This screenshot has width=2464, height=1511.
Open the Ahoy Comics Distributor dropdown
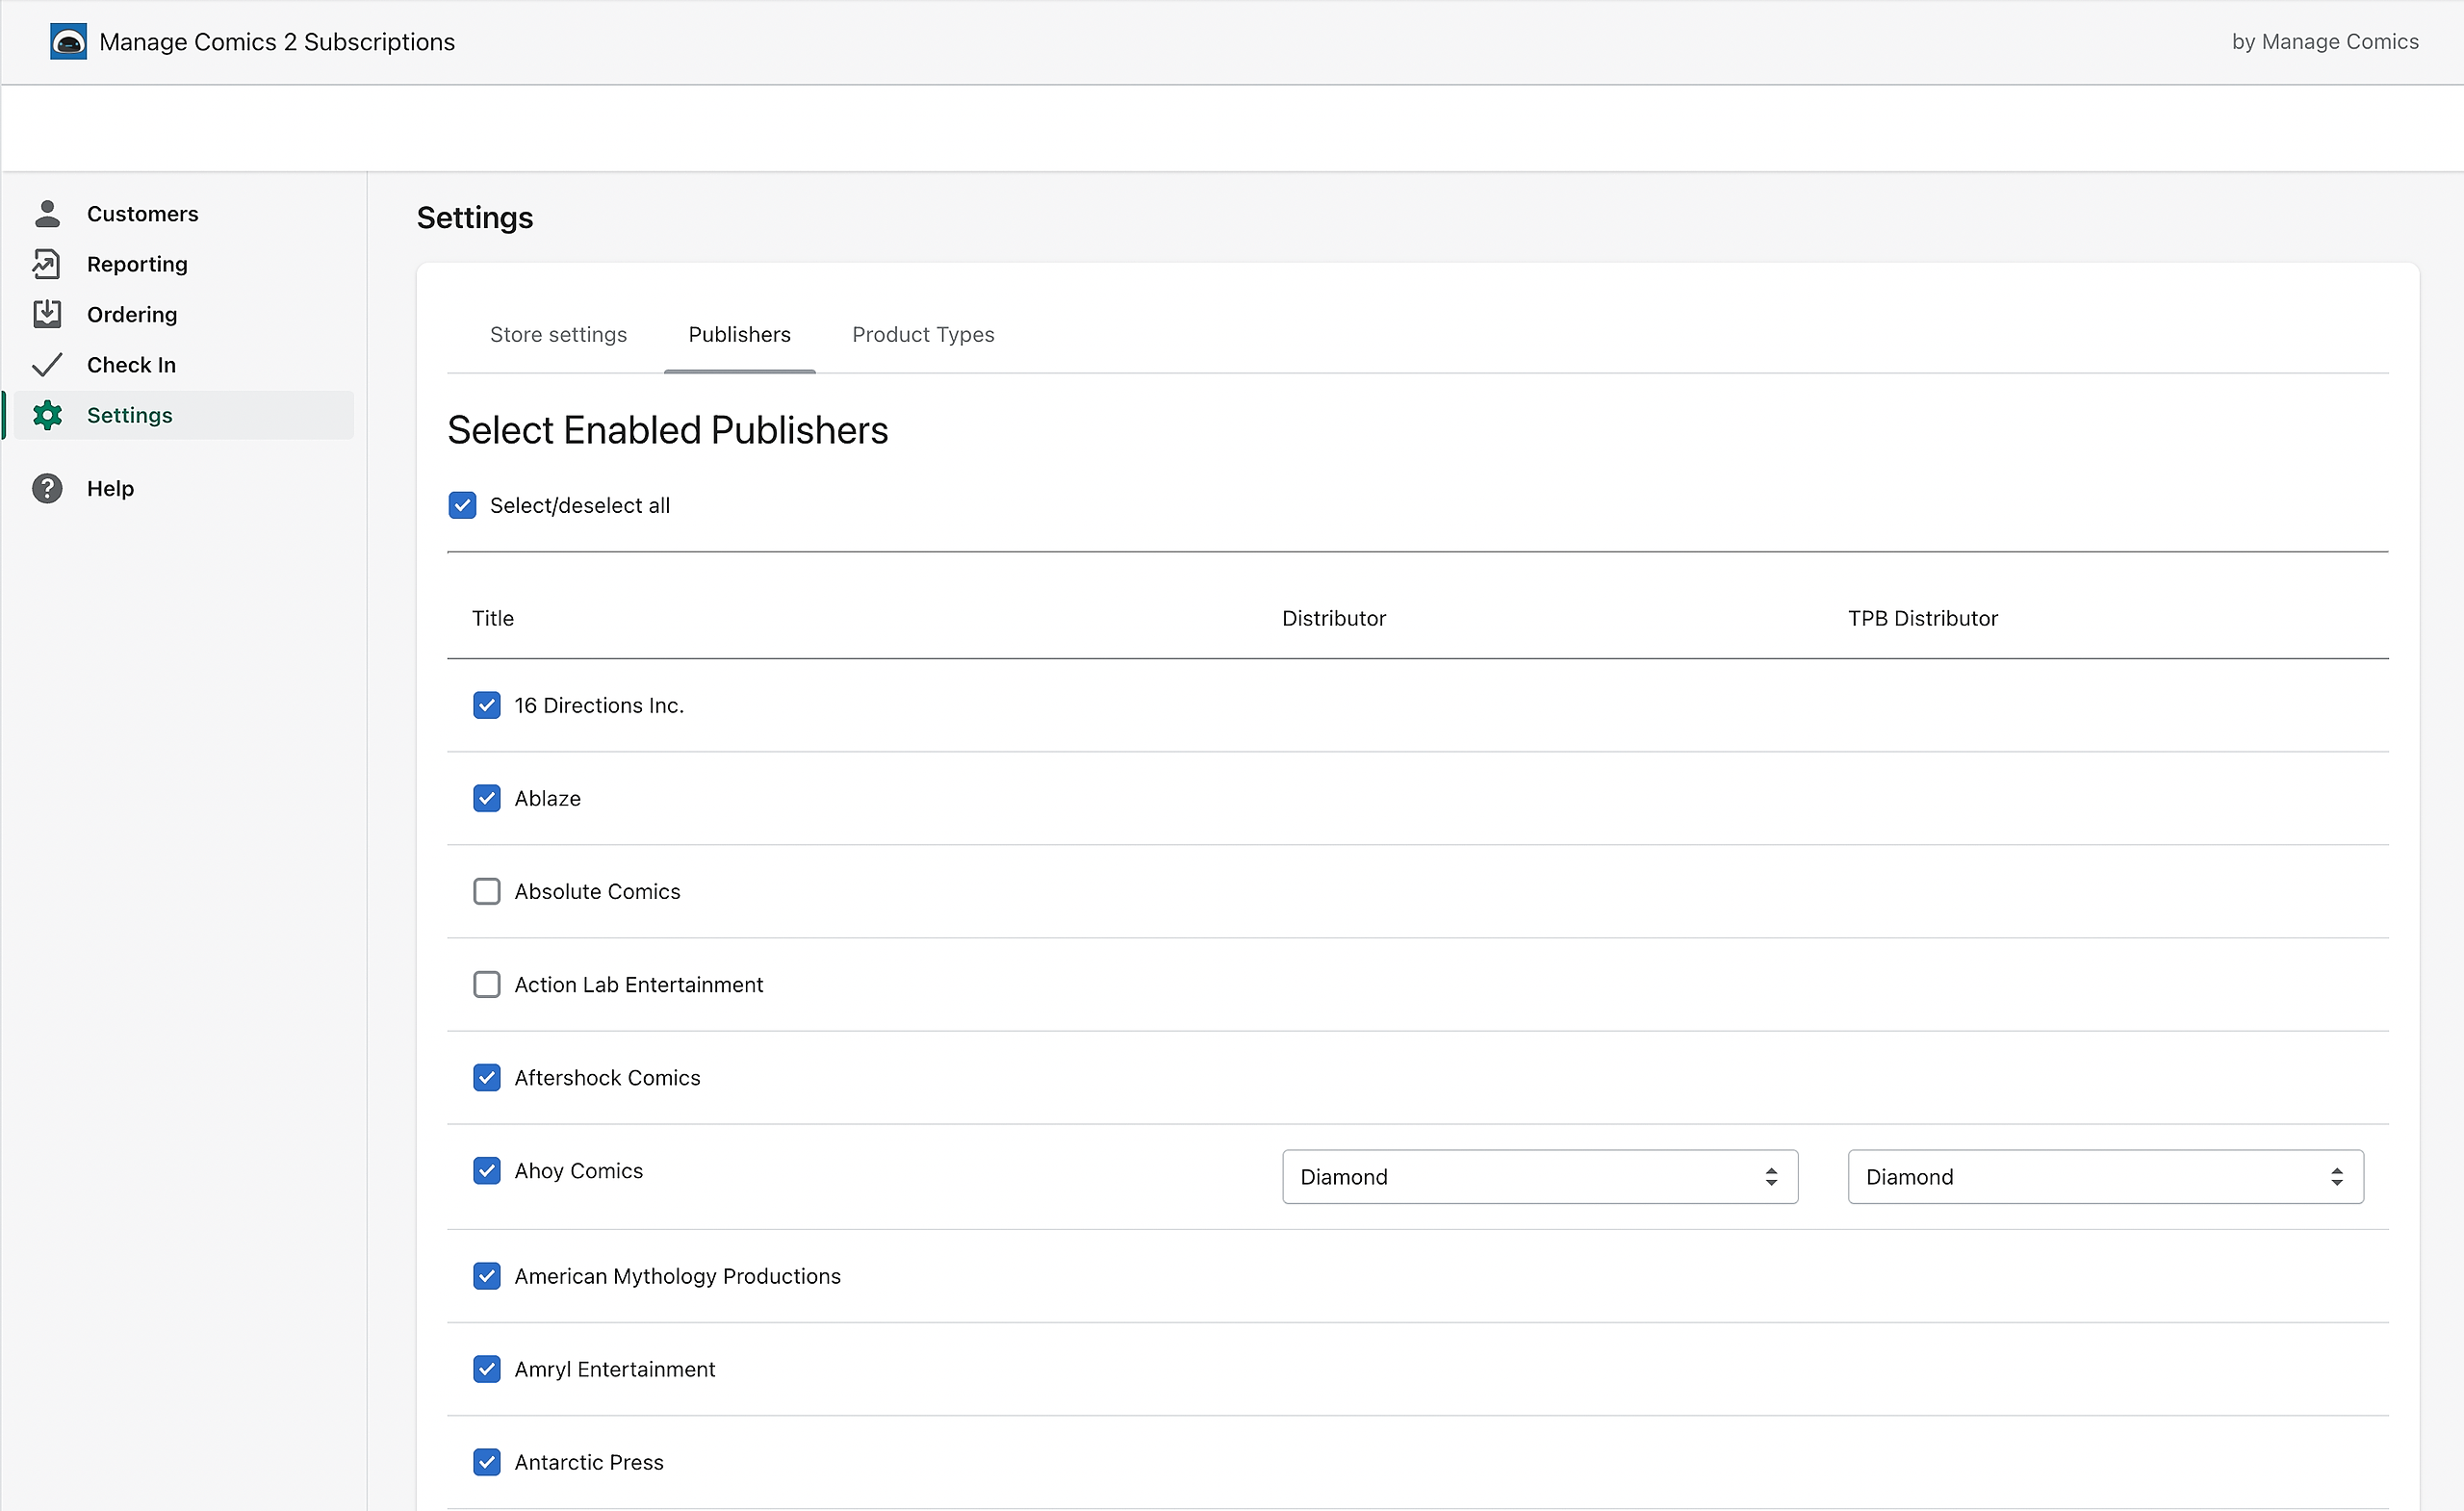[x=1539, y=1176]
